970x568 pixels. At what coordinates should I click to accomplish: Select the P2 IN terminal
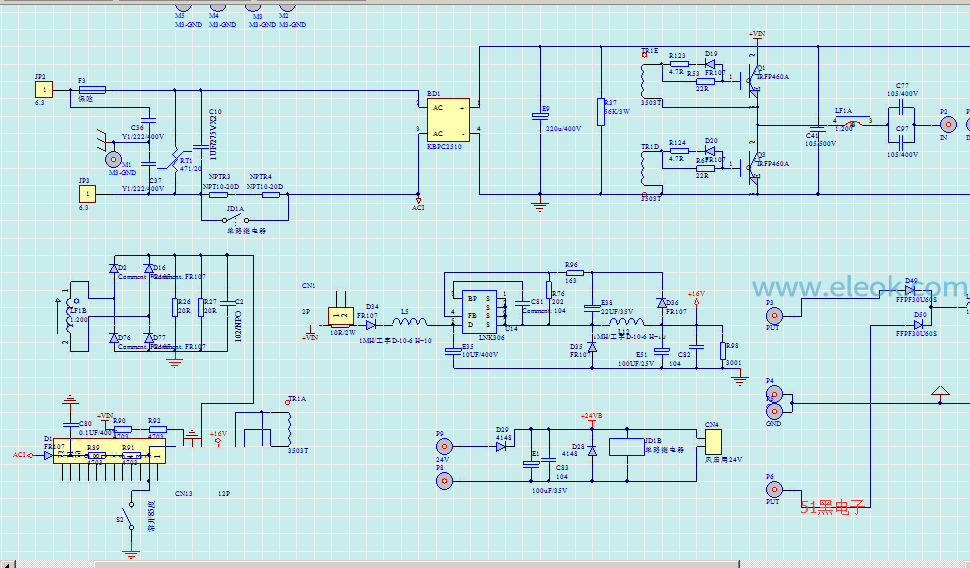coord(948,124)
